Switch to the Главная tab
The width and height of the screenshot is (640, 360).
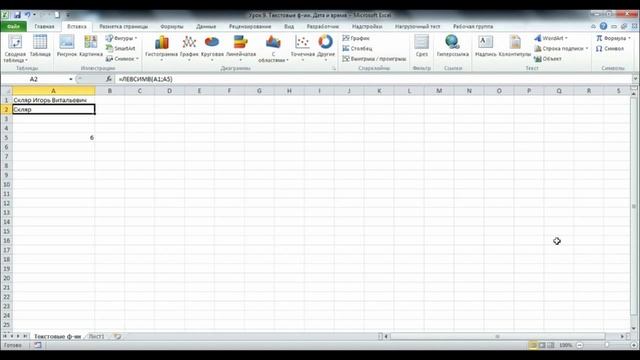tap(44, 26)
